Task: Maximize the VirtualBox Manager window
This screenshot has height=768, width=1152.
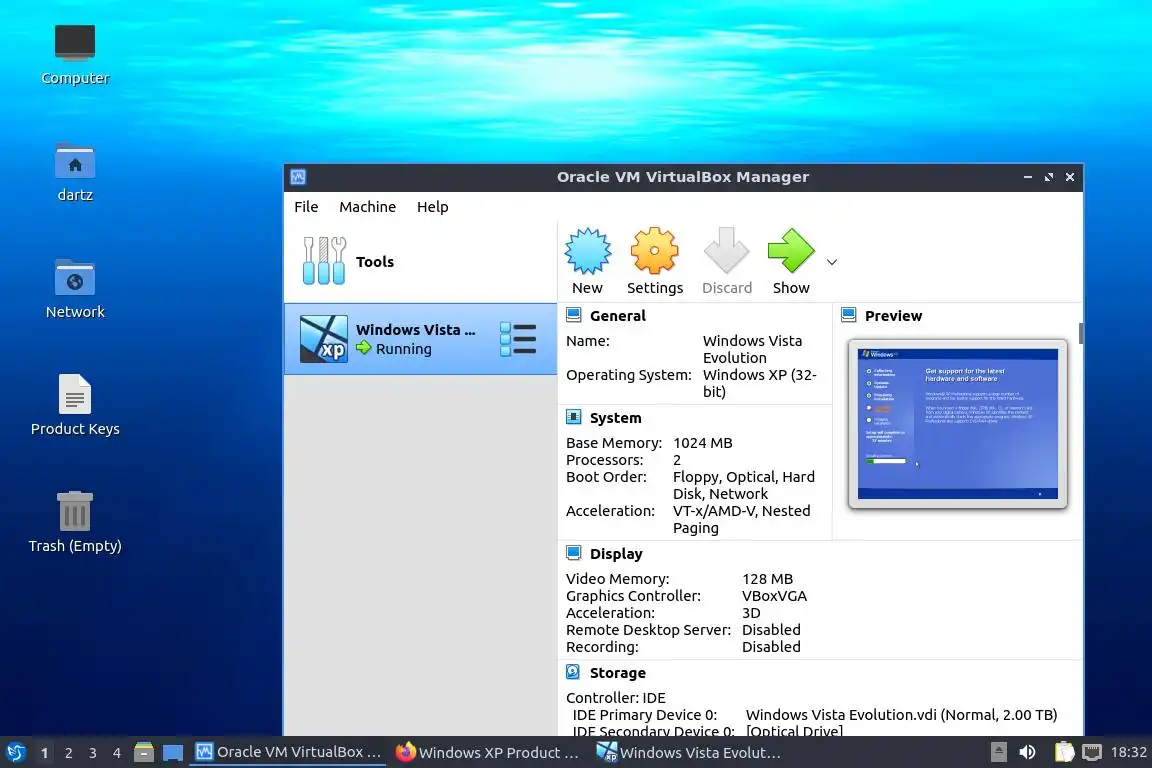Action: pos(1048,177)
